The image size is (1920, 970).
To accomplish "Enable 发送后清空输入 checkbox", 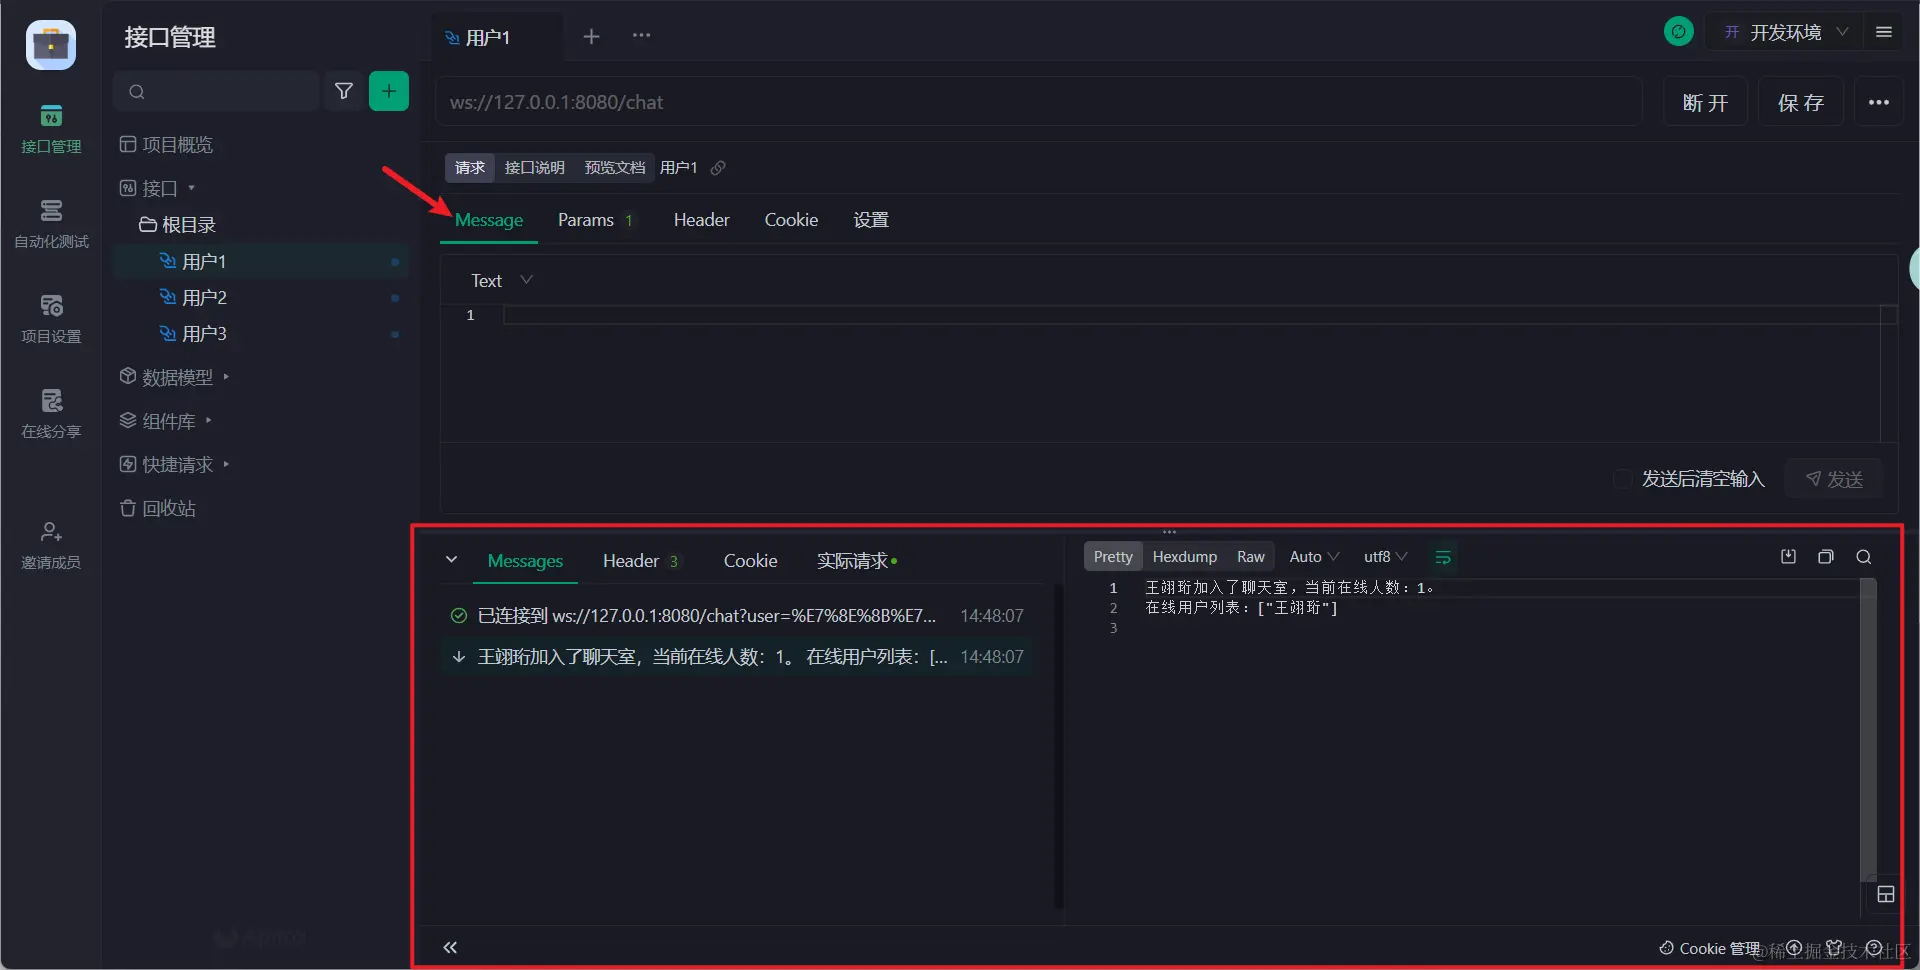I will pyautogui.click(x=1623, y=479).
